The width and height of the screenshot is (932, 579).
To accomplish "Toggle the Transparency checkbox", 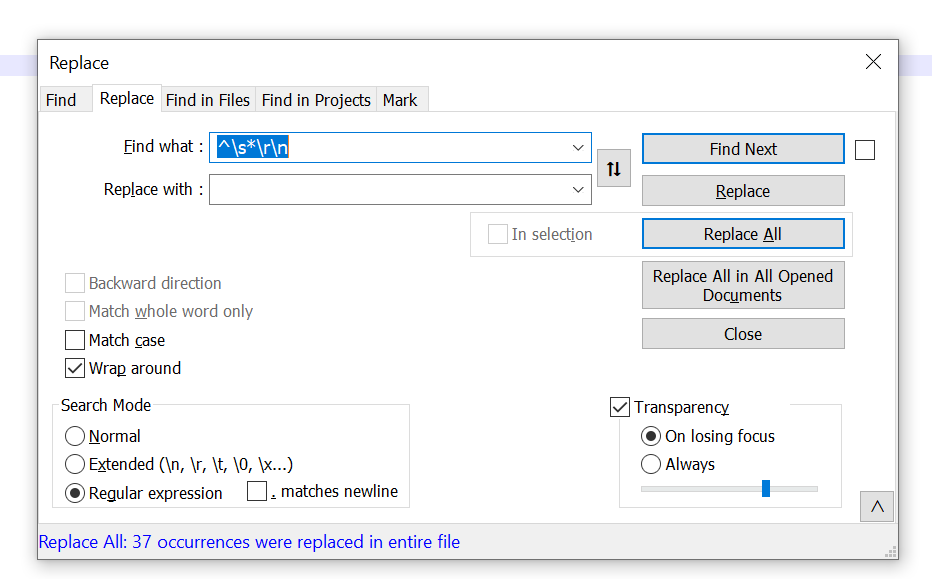I will (x=620, y=407).
